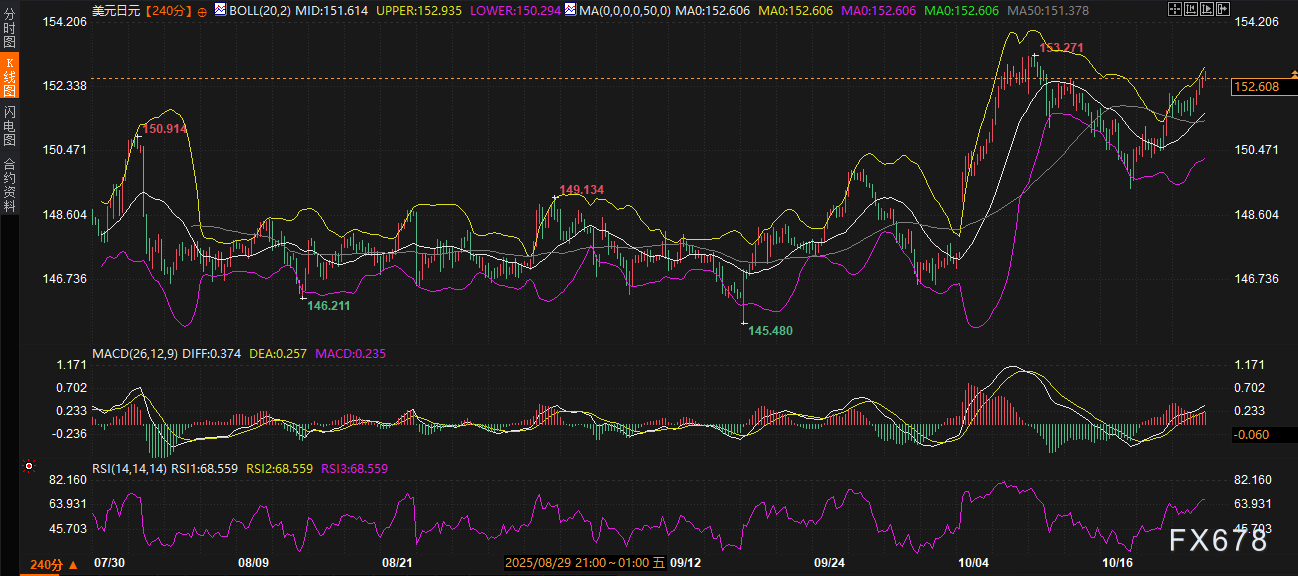The height and width of the screenshot is (576, 1298).
Task: Click the red alert dot icon above RSI
Action: pyautogui.click(x=28, y=467)
